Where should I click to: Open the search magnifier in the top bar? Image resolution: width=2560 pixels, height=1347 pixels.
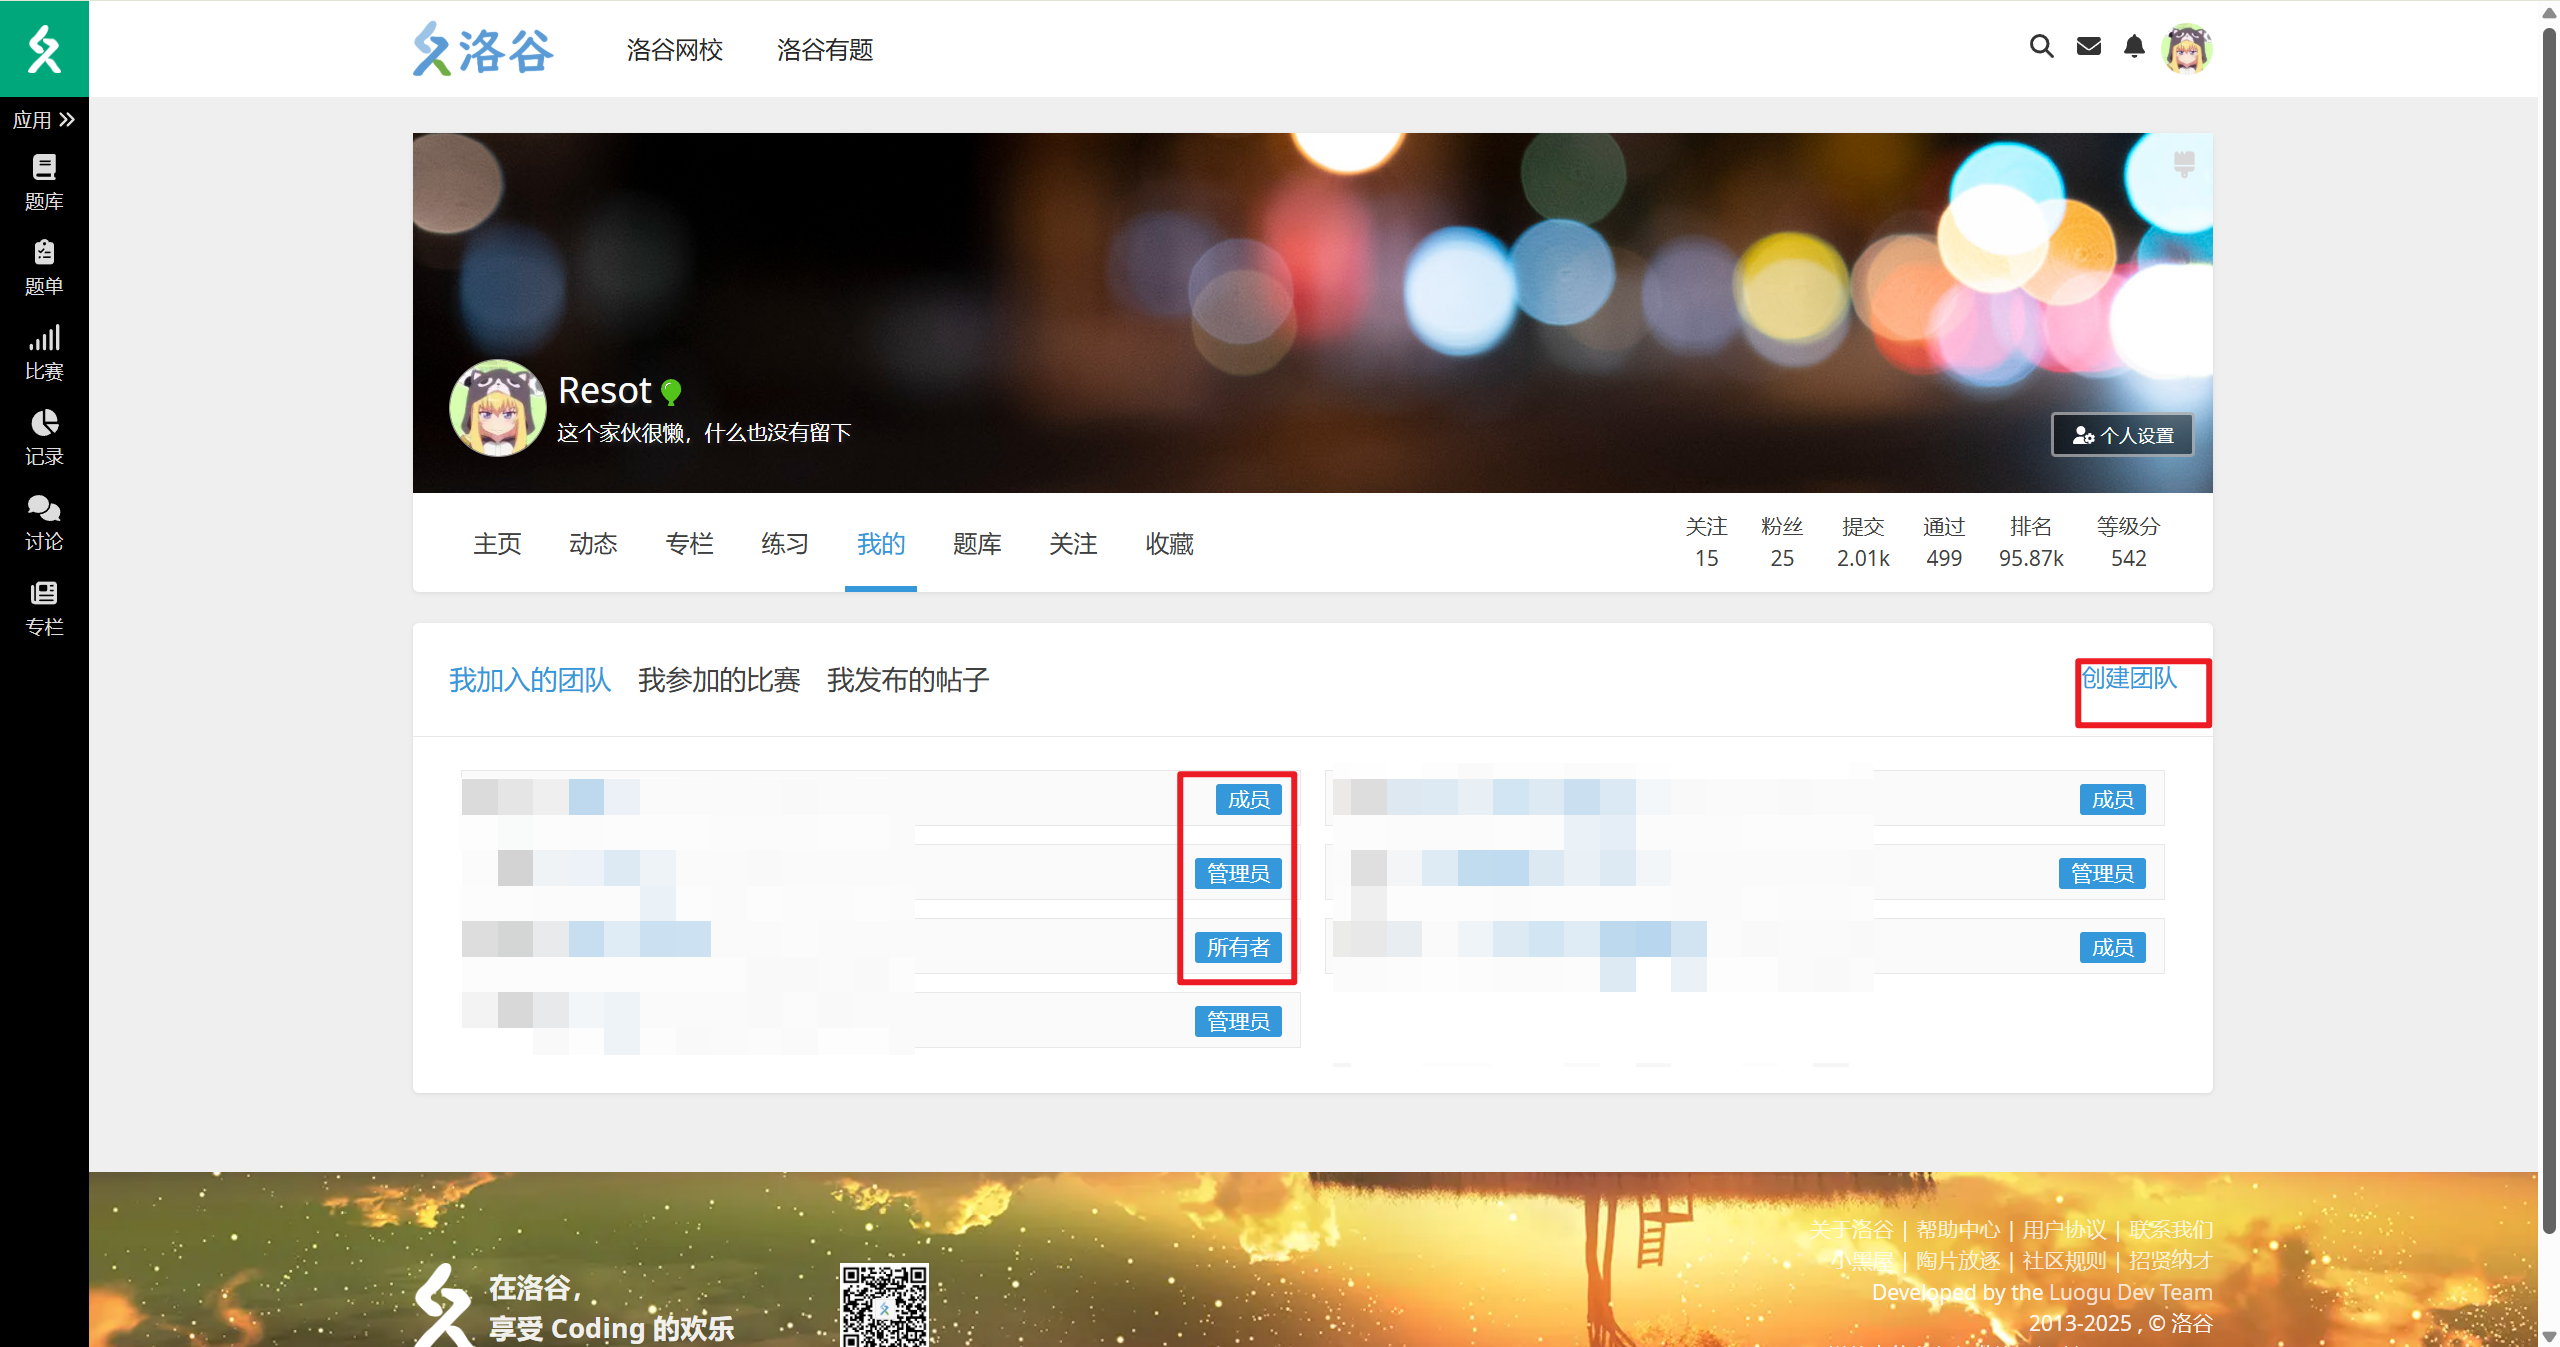click(x=2040, y=47)
